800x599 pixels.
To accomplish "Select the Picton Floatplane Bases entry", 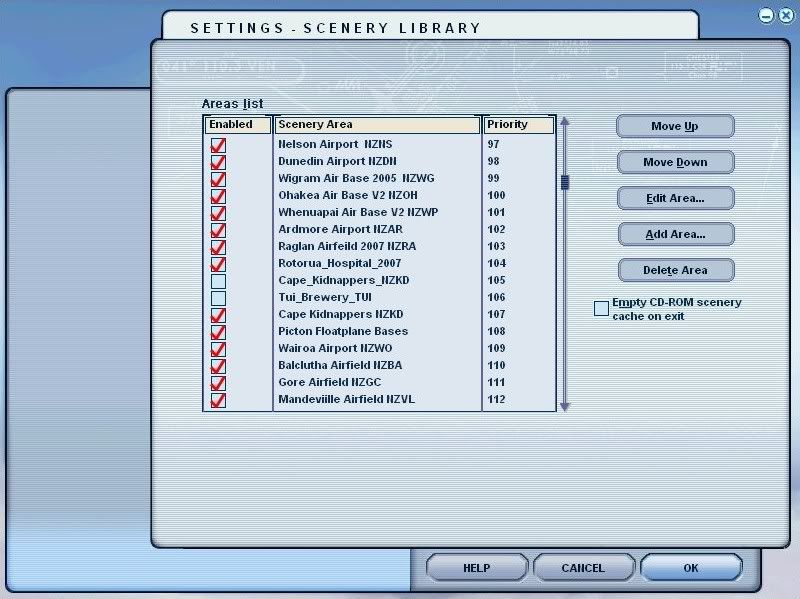I will [343, 332].
